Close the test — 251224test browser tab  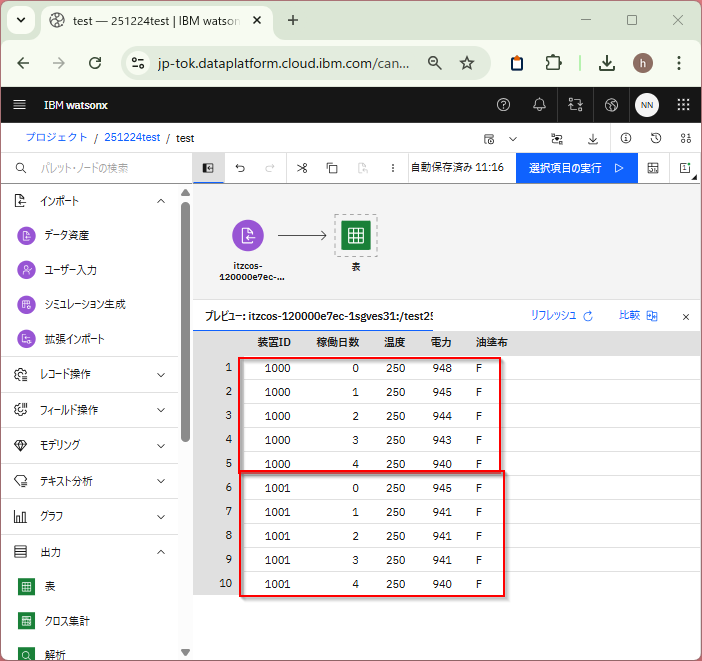[x=257, y=20]
